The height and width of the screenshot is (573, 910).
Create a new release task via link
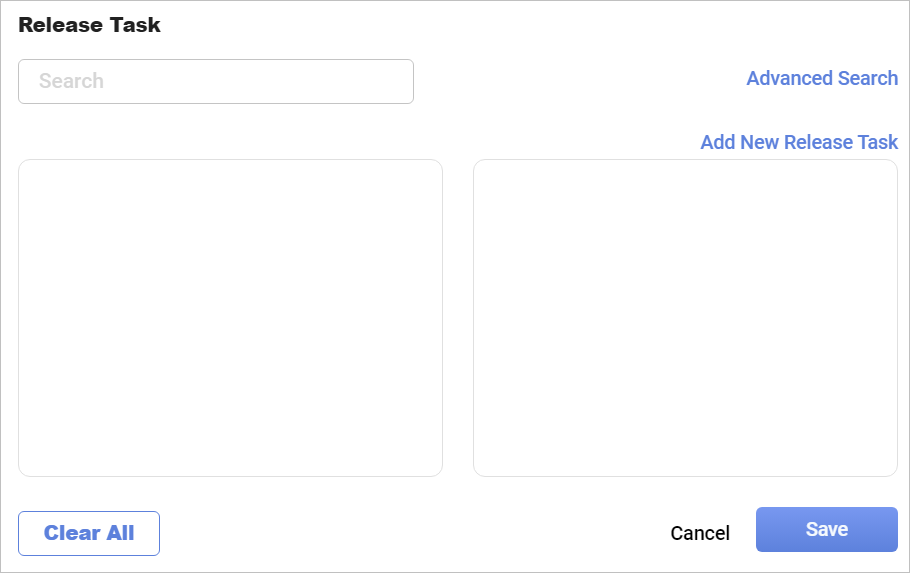tap(799, 142)
